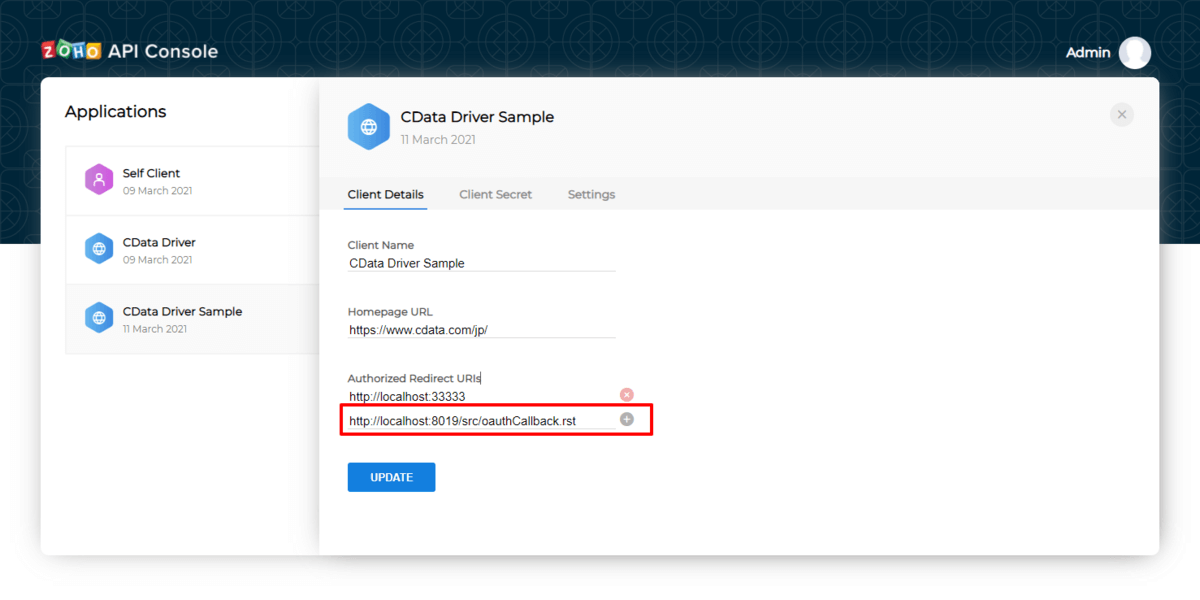
Task: Open the Client Secret tab
Action: click(x=496, y=194)
